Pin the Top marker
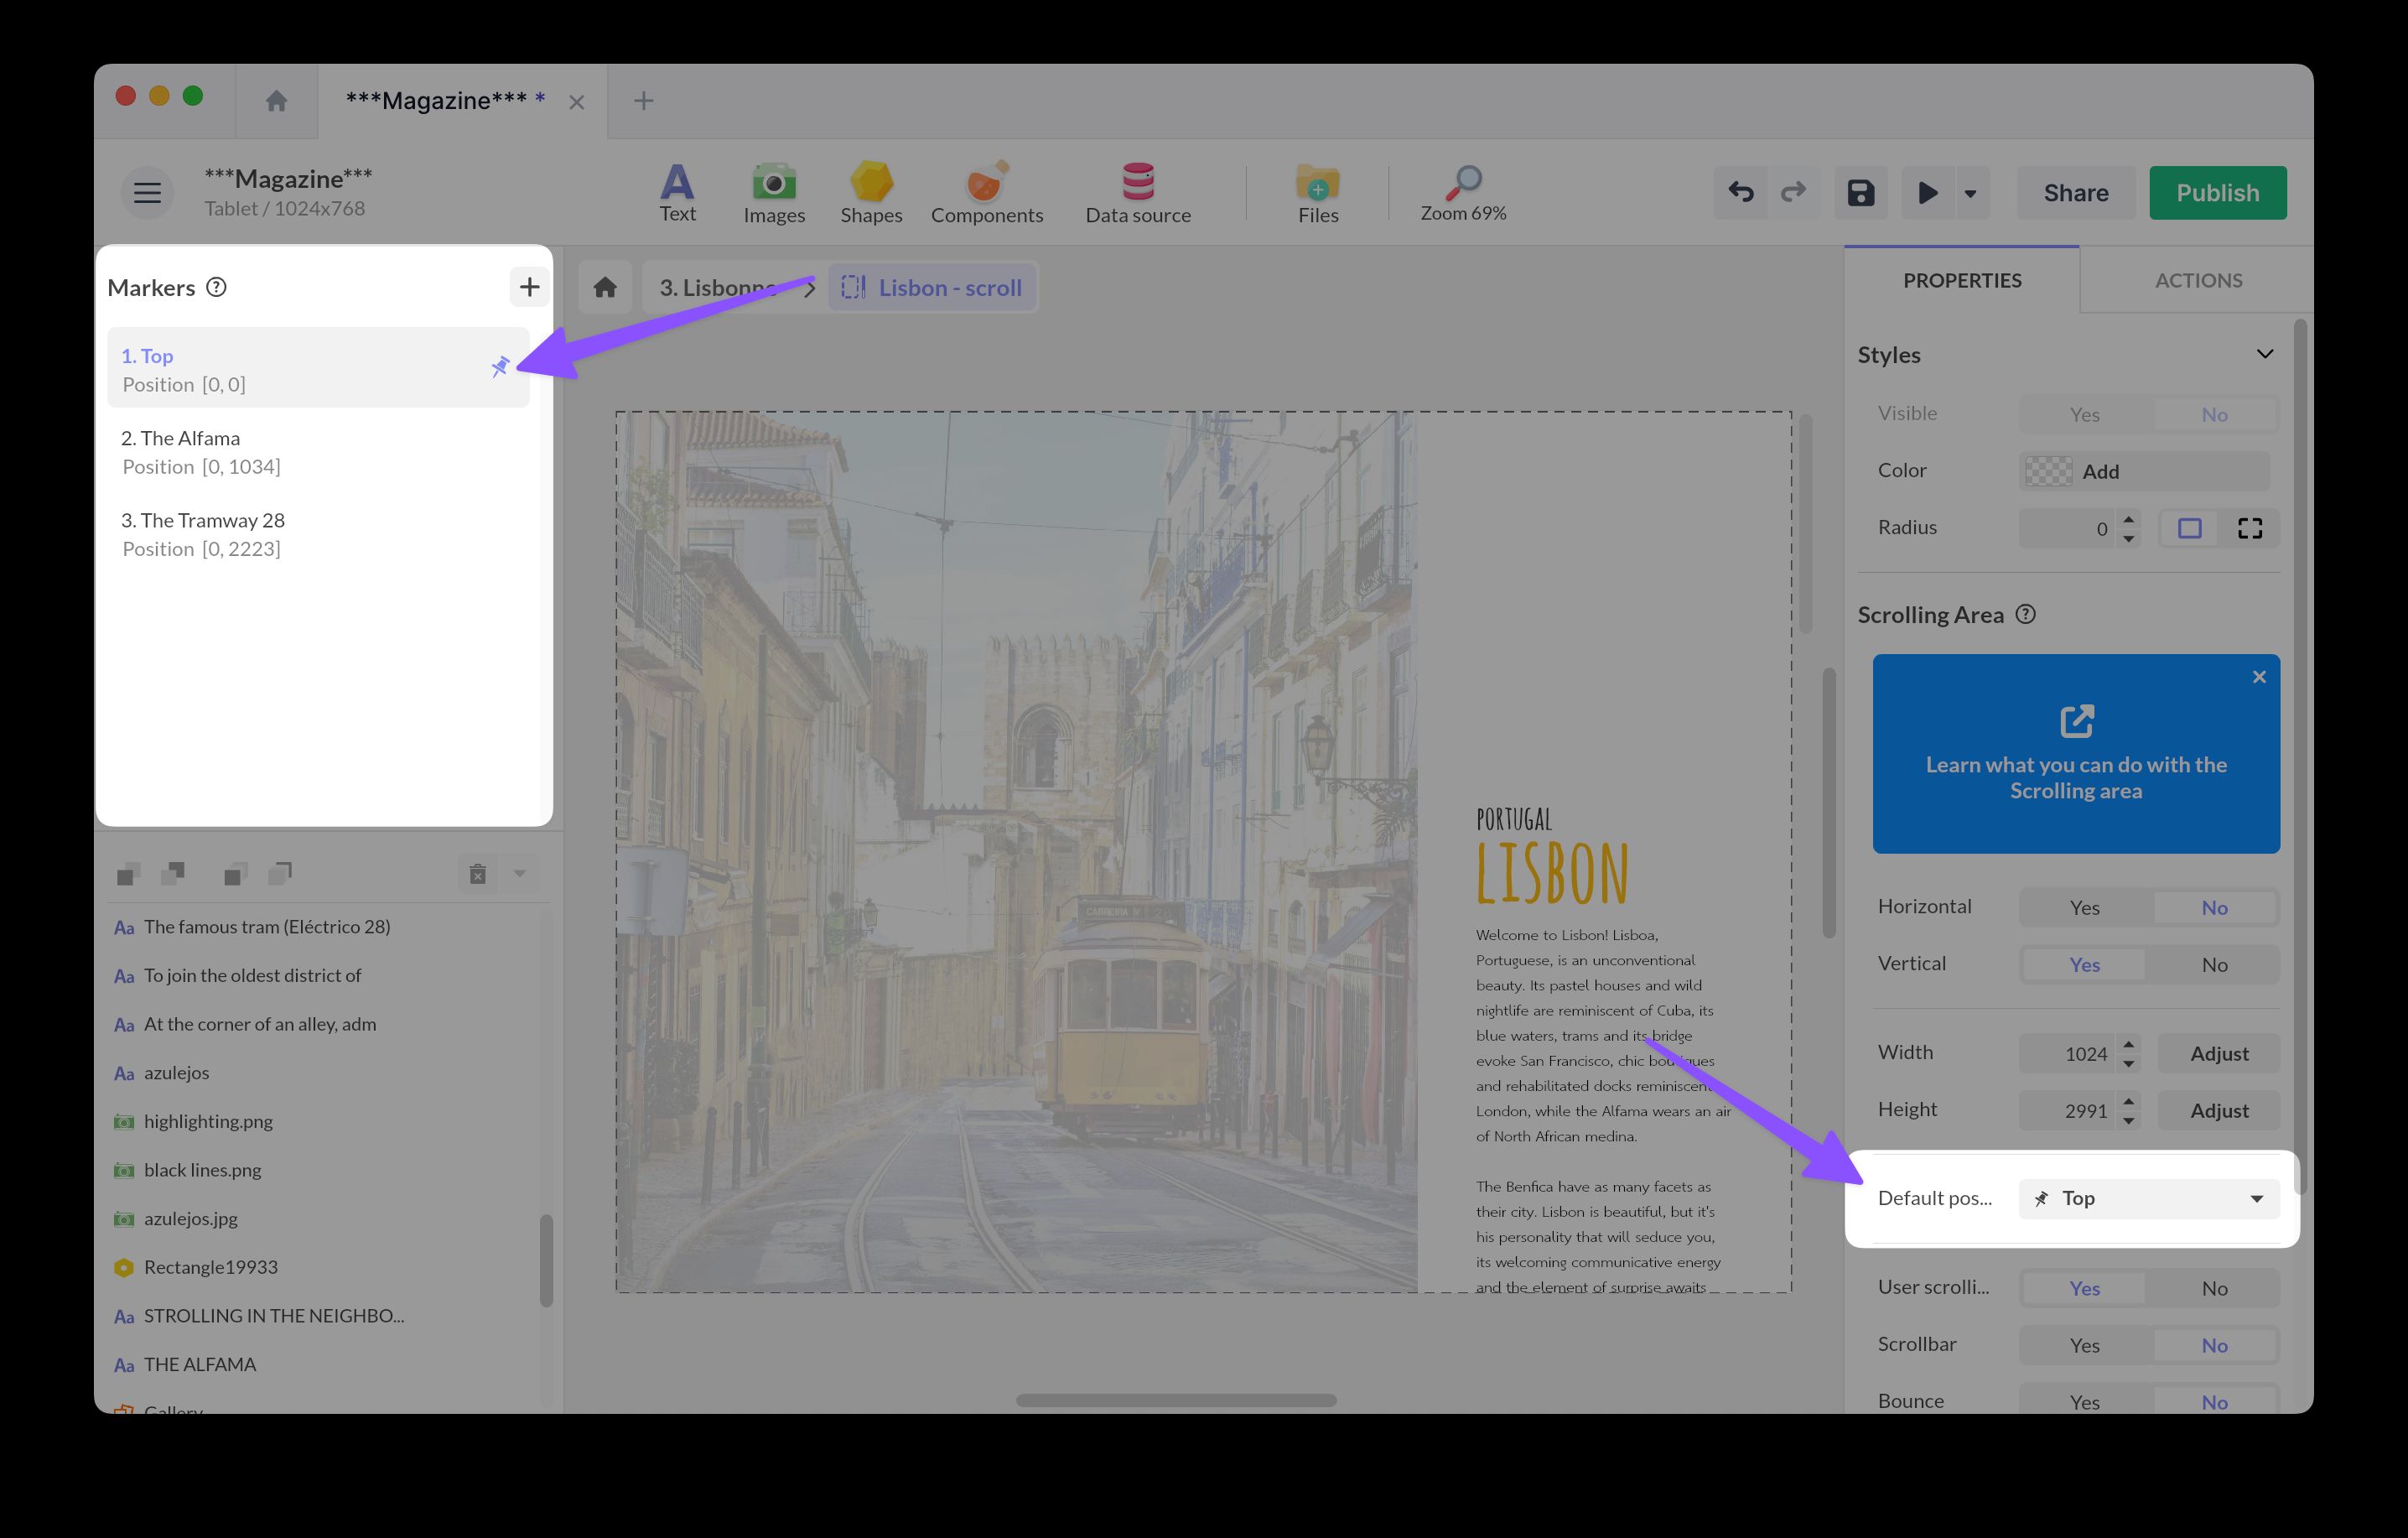The height and width of the screenshot is (1538, 2408). click(x=501, y=367)
